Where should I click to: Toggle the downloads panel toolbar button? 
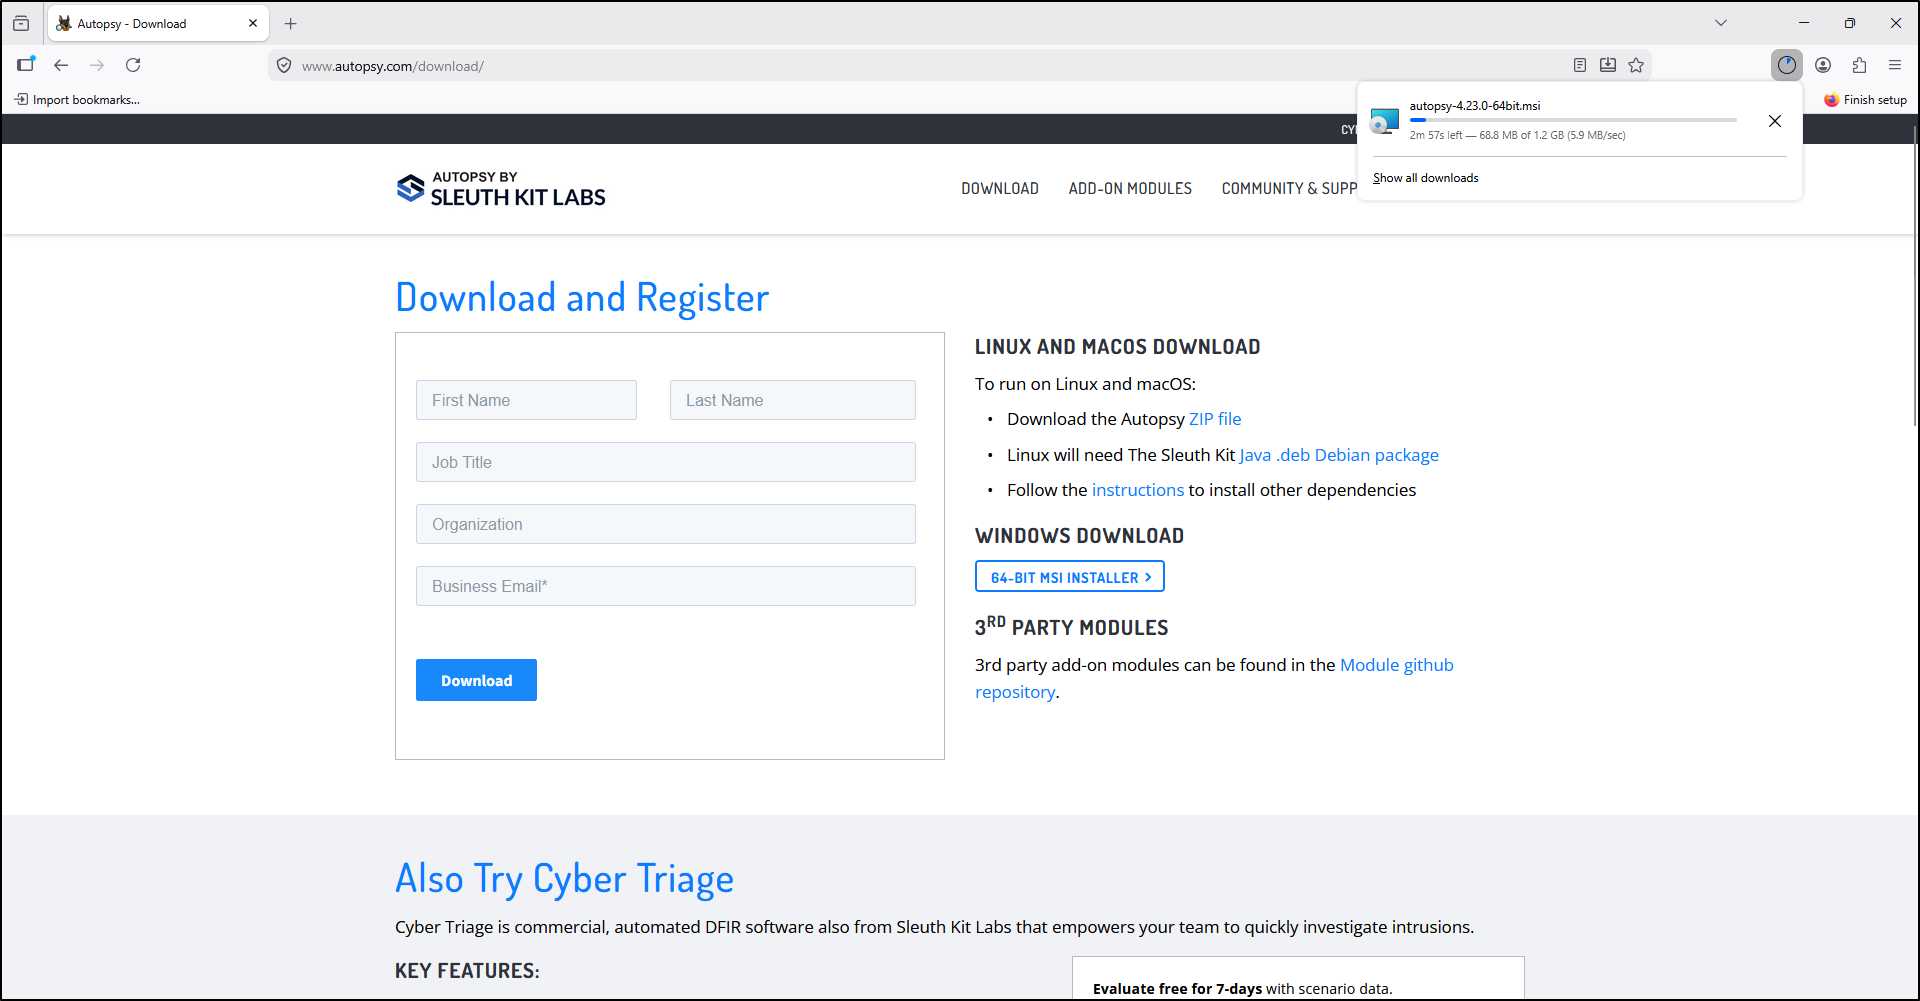click(1787, 65)
